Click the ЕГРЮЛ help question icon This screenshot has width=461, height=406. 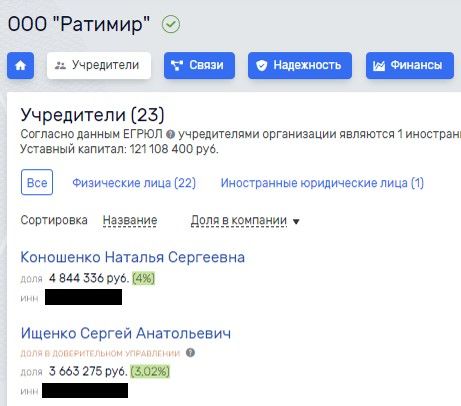170,134
